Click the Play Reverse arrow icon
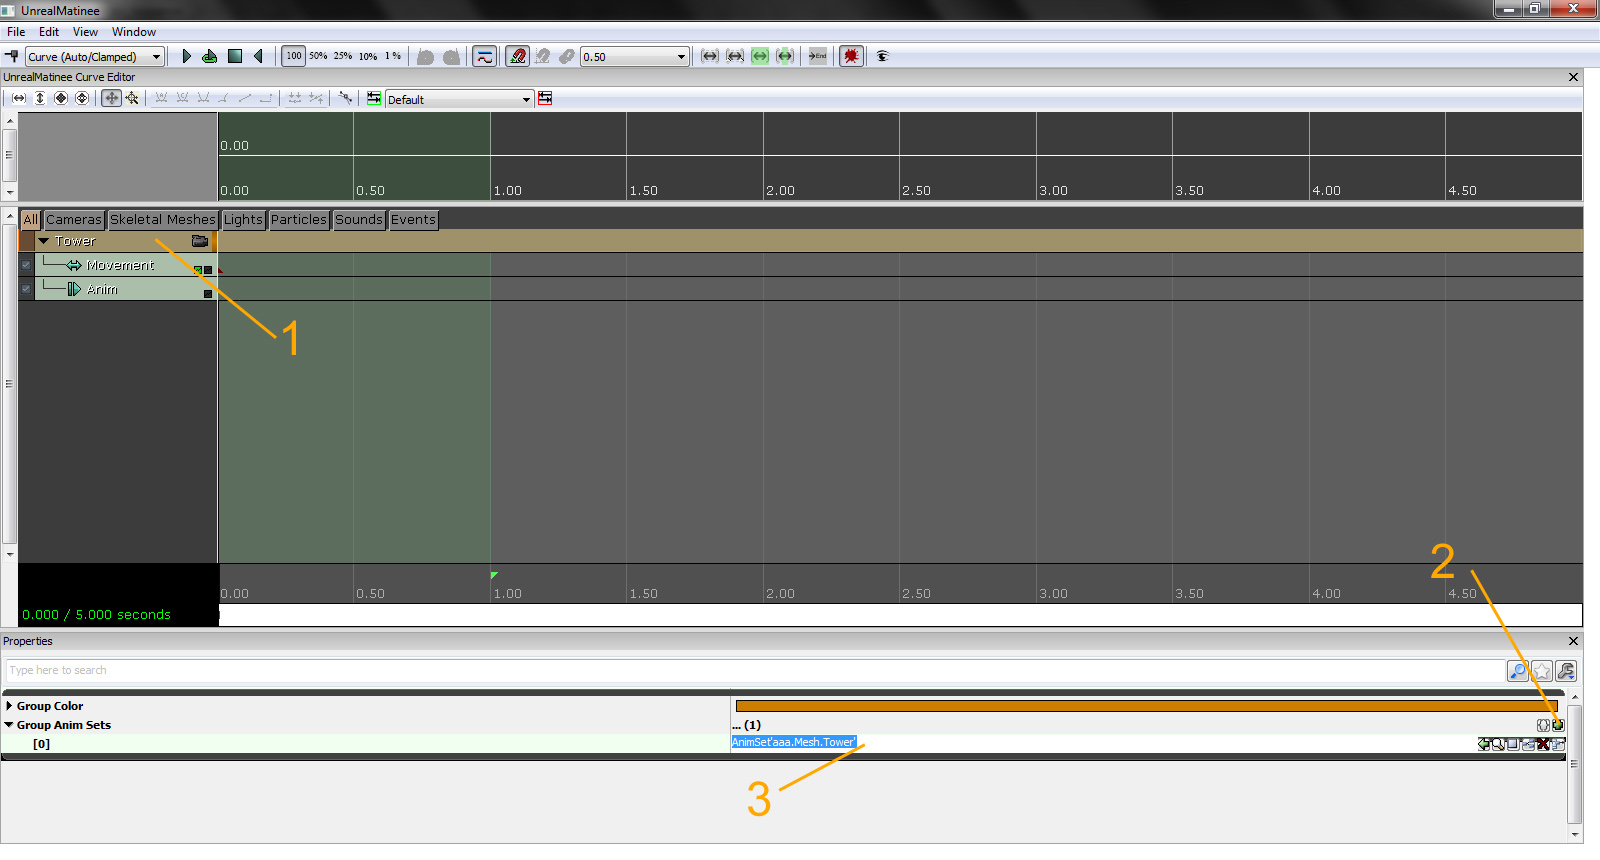1600x860 pixels. 259,56
